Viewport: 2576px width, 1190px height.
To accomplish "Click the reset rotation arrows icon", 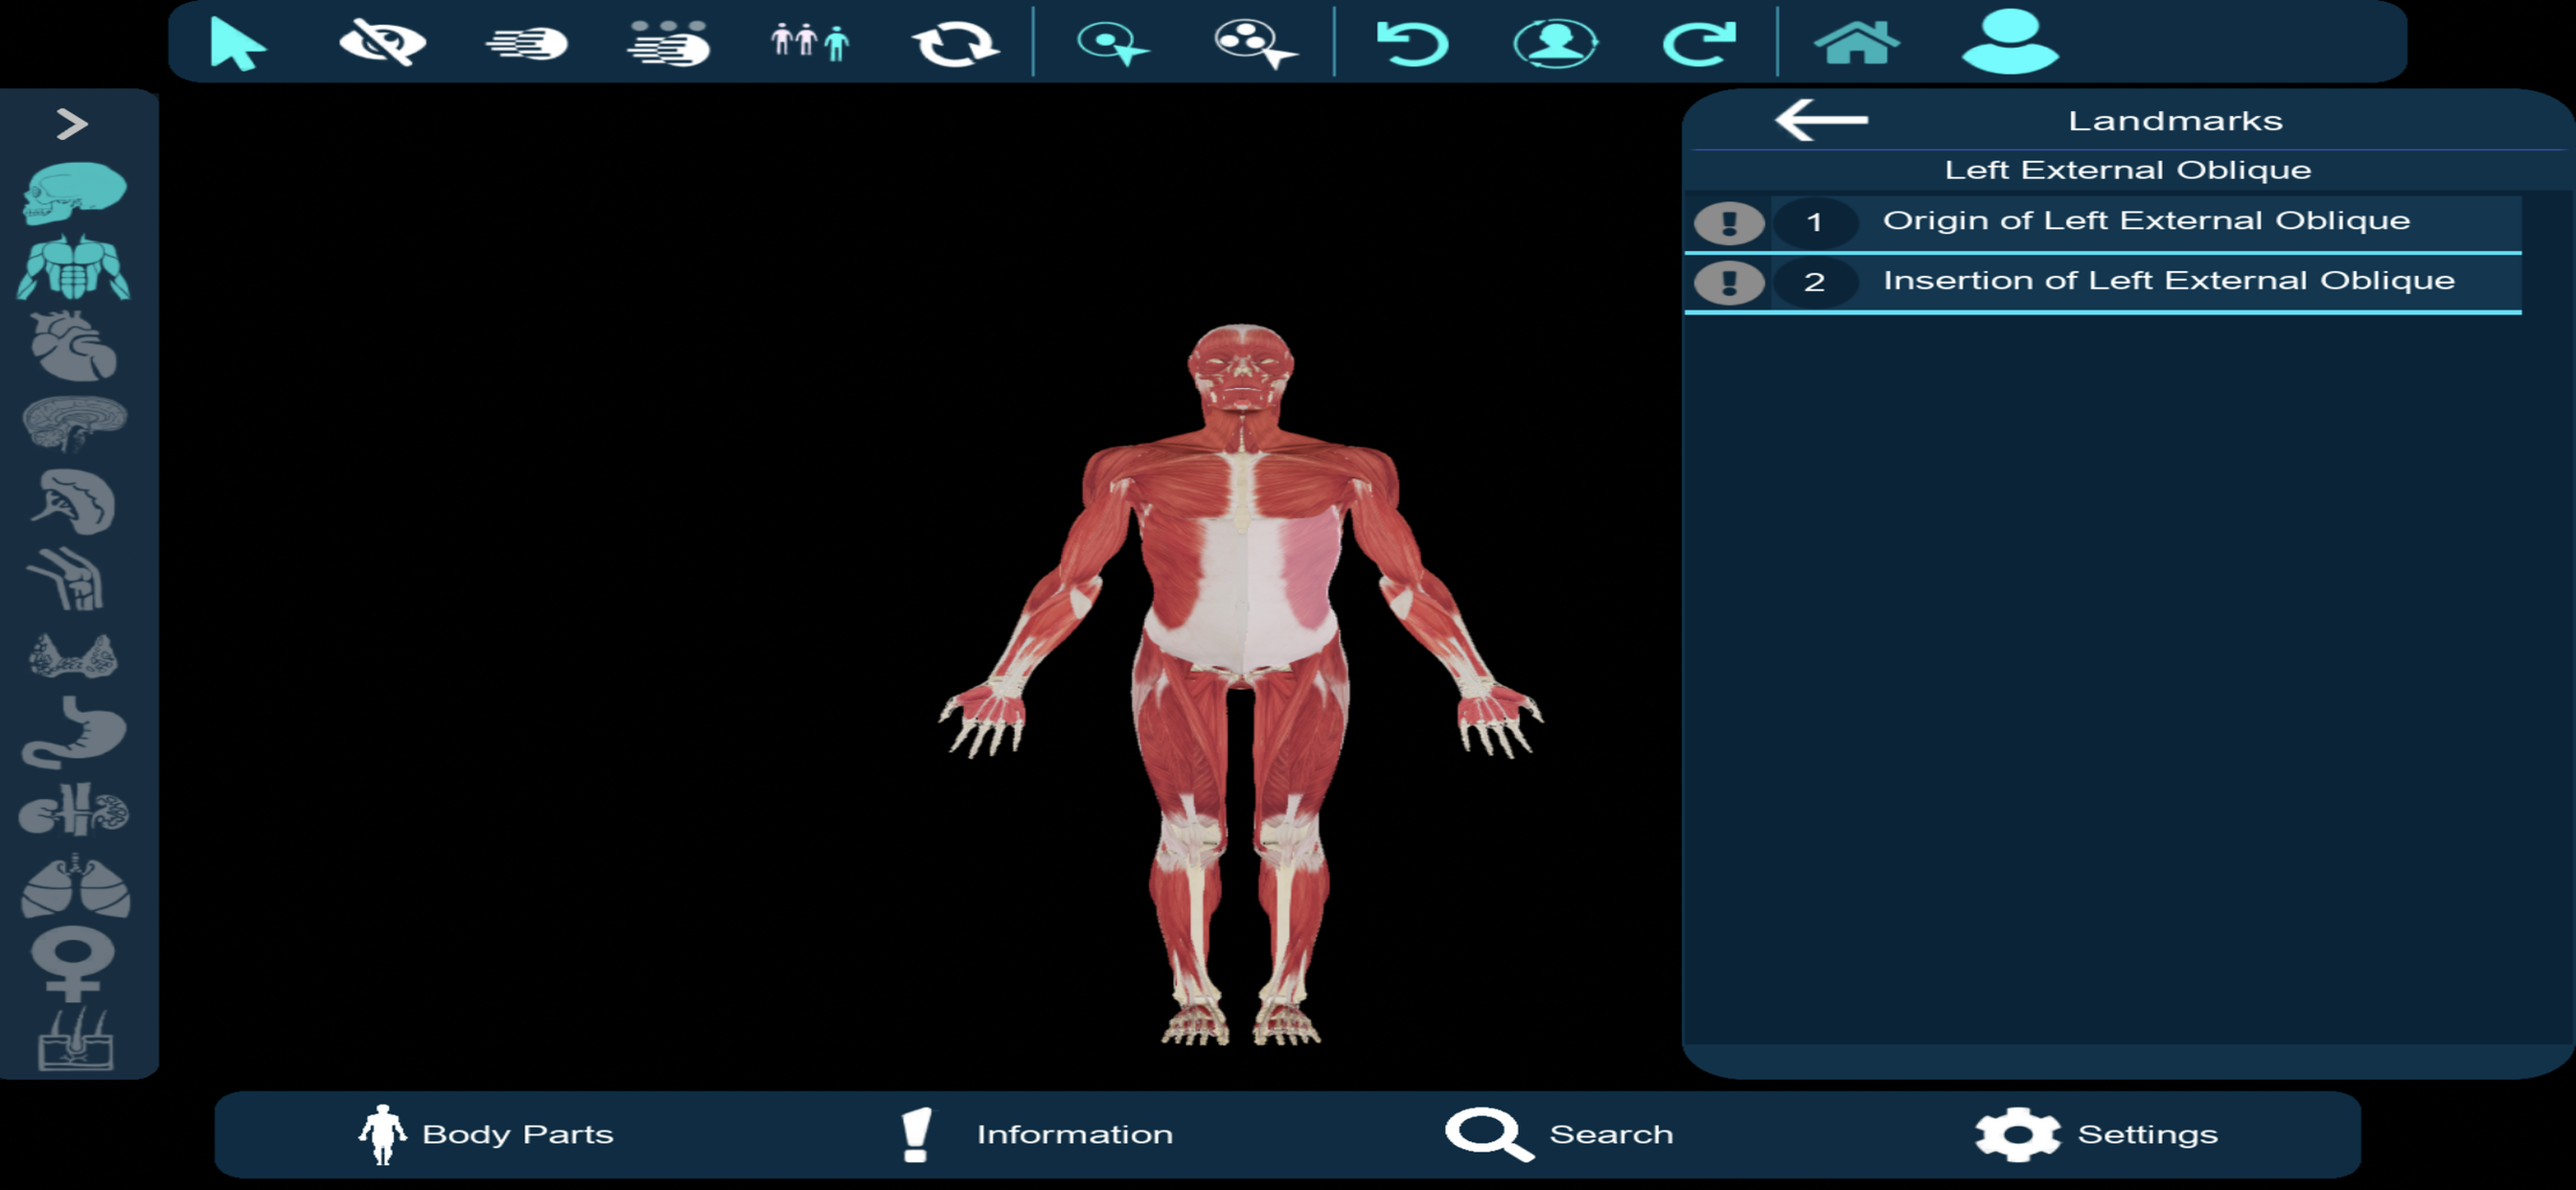I will pyautogui.click(x=955, y=43).
